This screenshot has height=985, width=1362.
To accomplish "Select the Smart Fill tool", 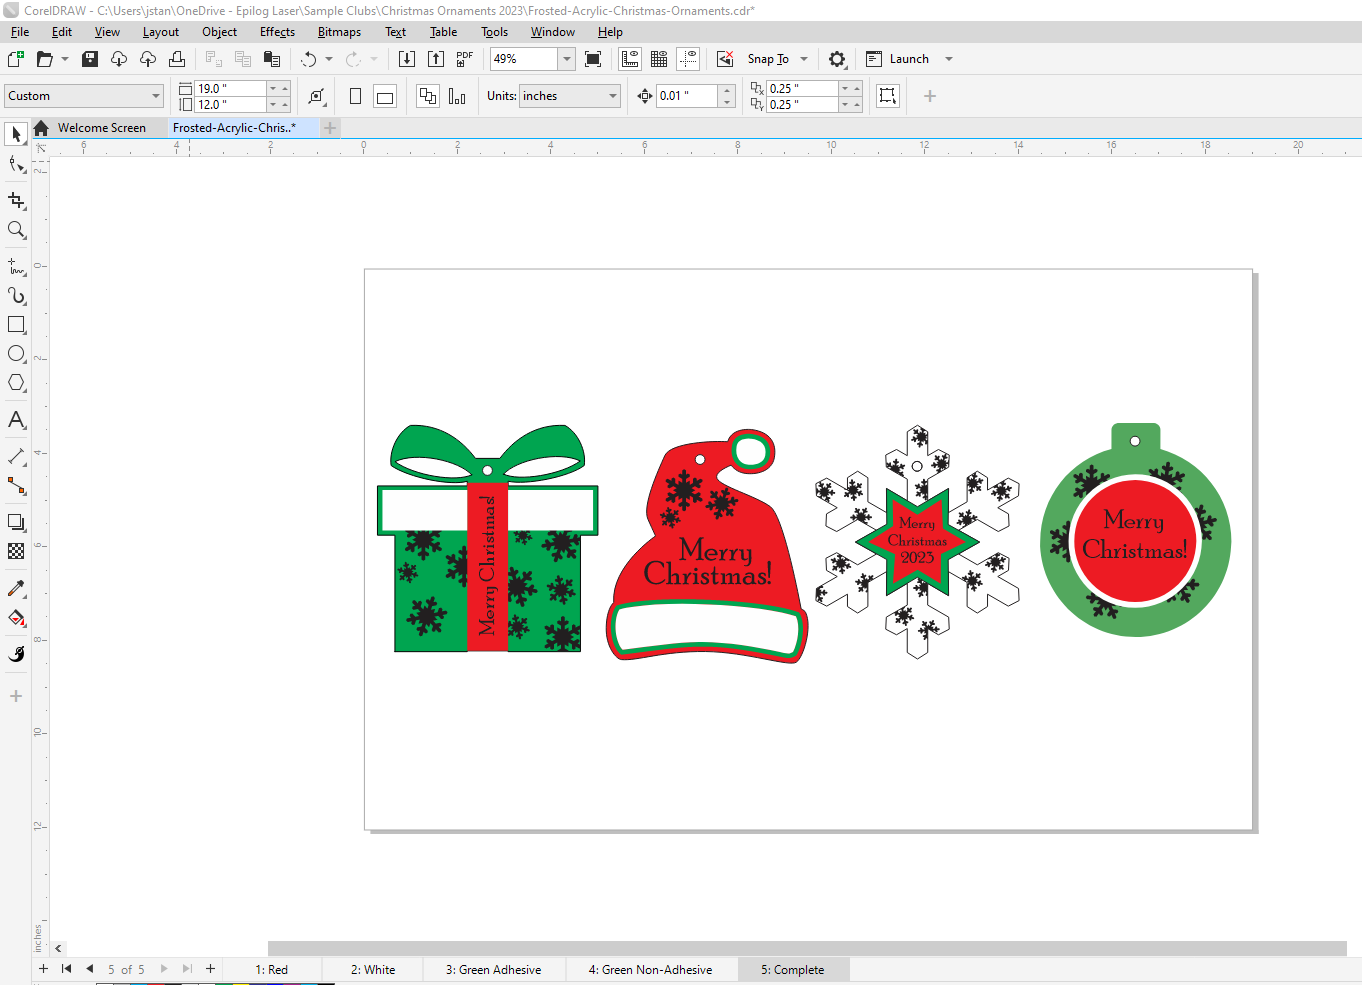I will 16,654.
